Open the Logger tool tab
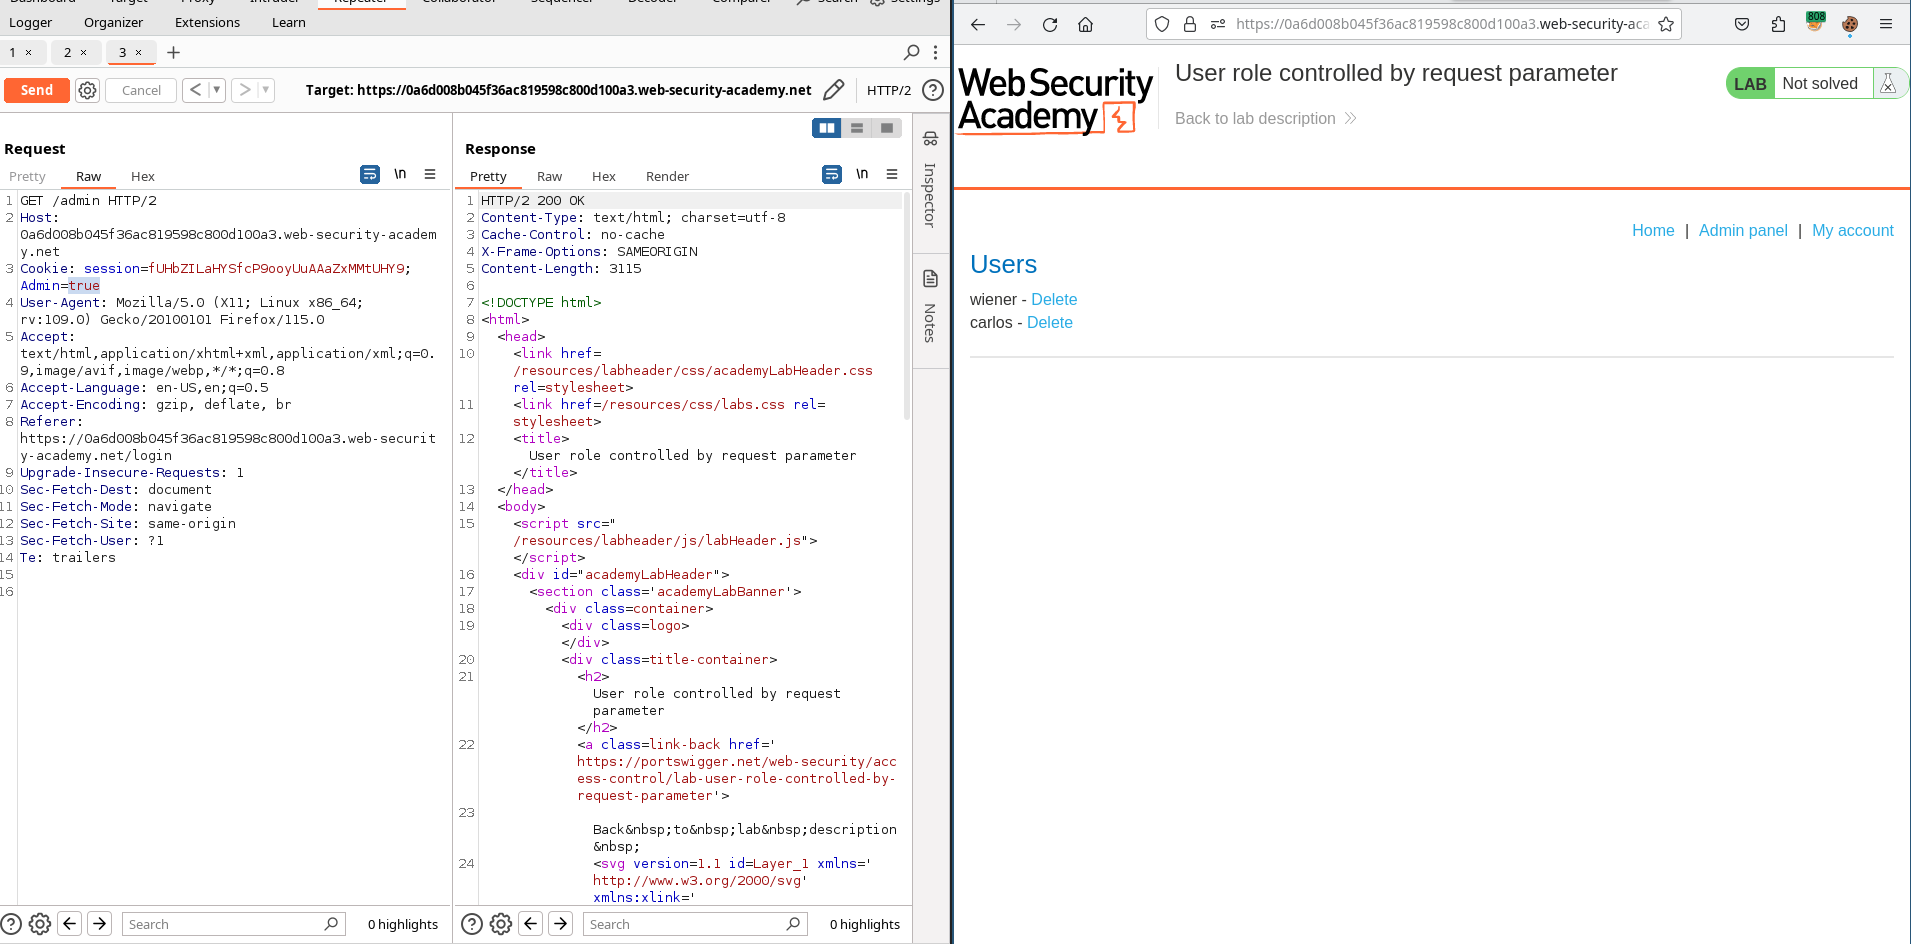1911x944 pixels. 31,22
